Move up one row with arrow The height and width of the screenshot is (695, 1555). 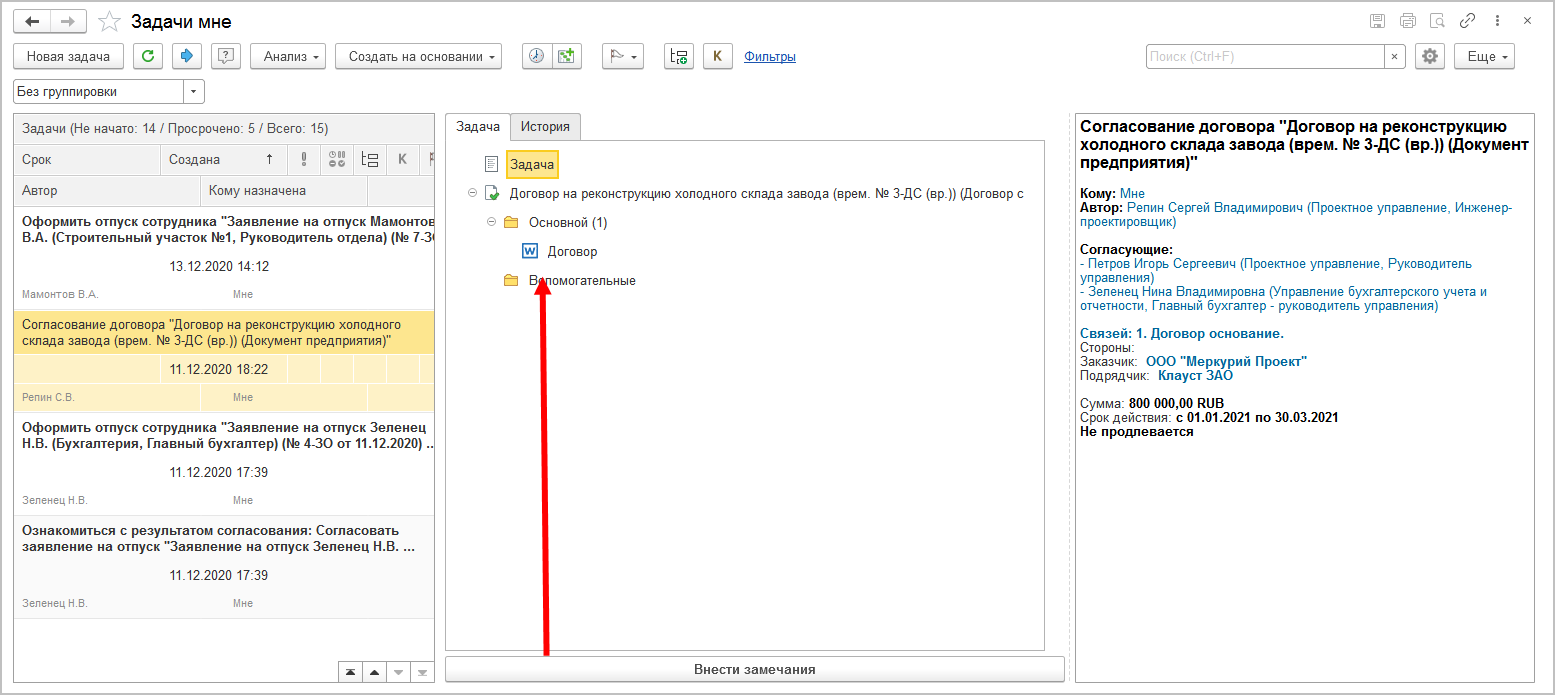pos(373,673)
